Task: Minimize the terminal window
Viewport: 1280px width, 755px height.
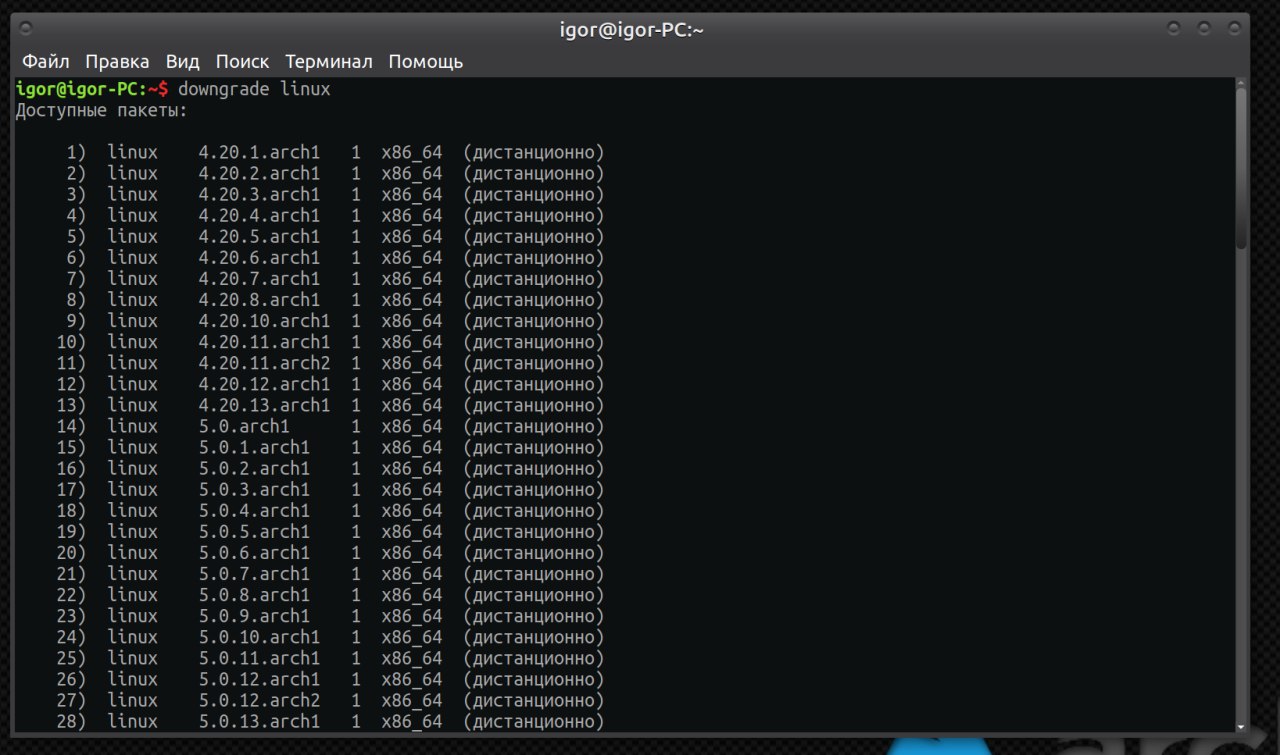Action: [x=1174, y=29]
